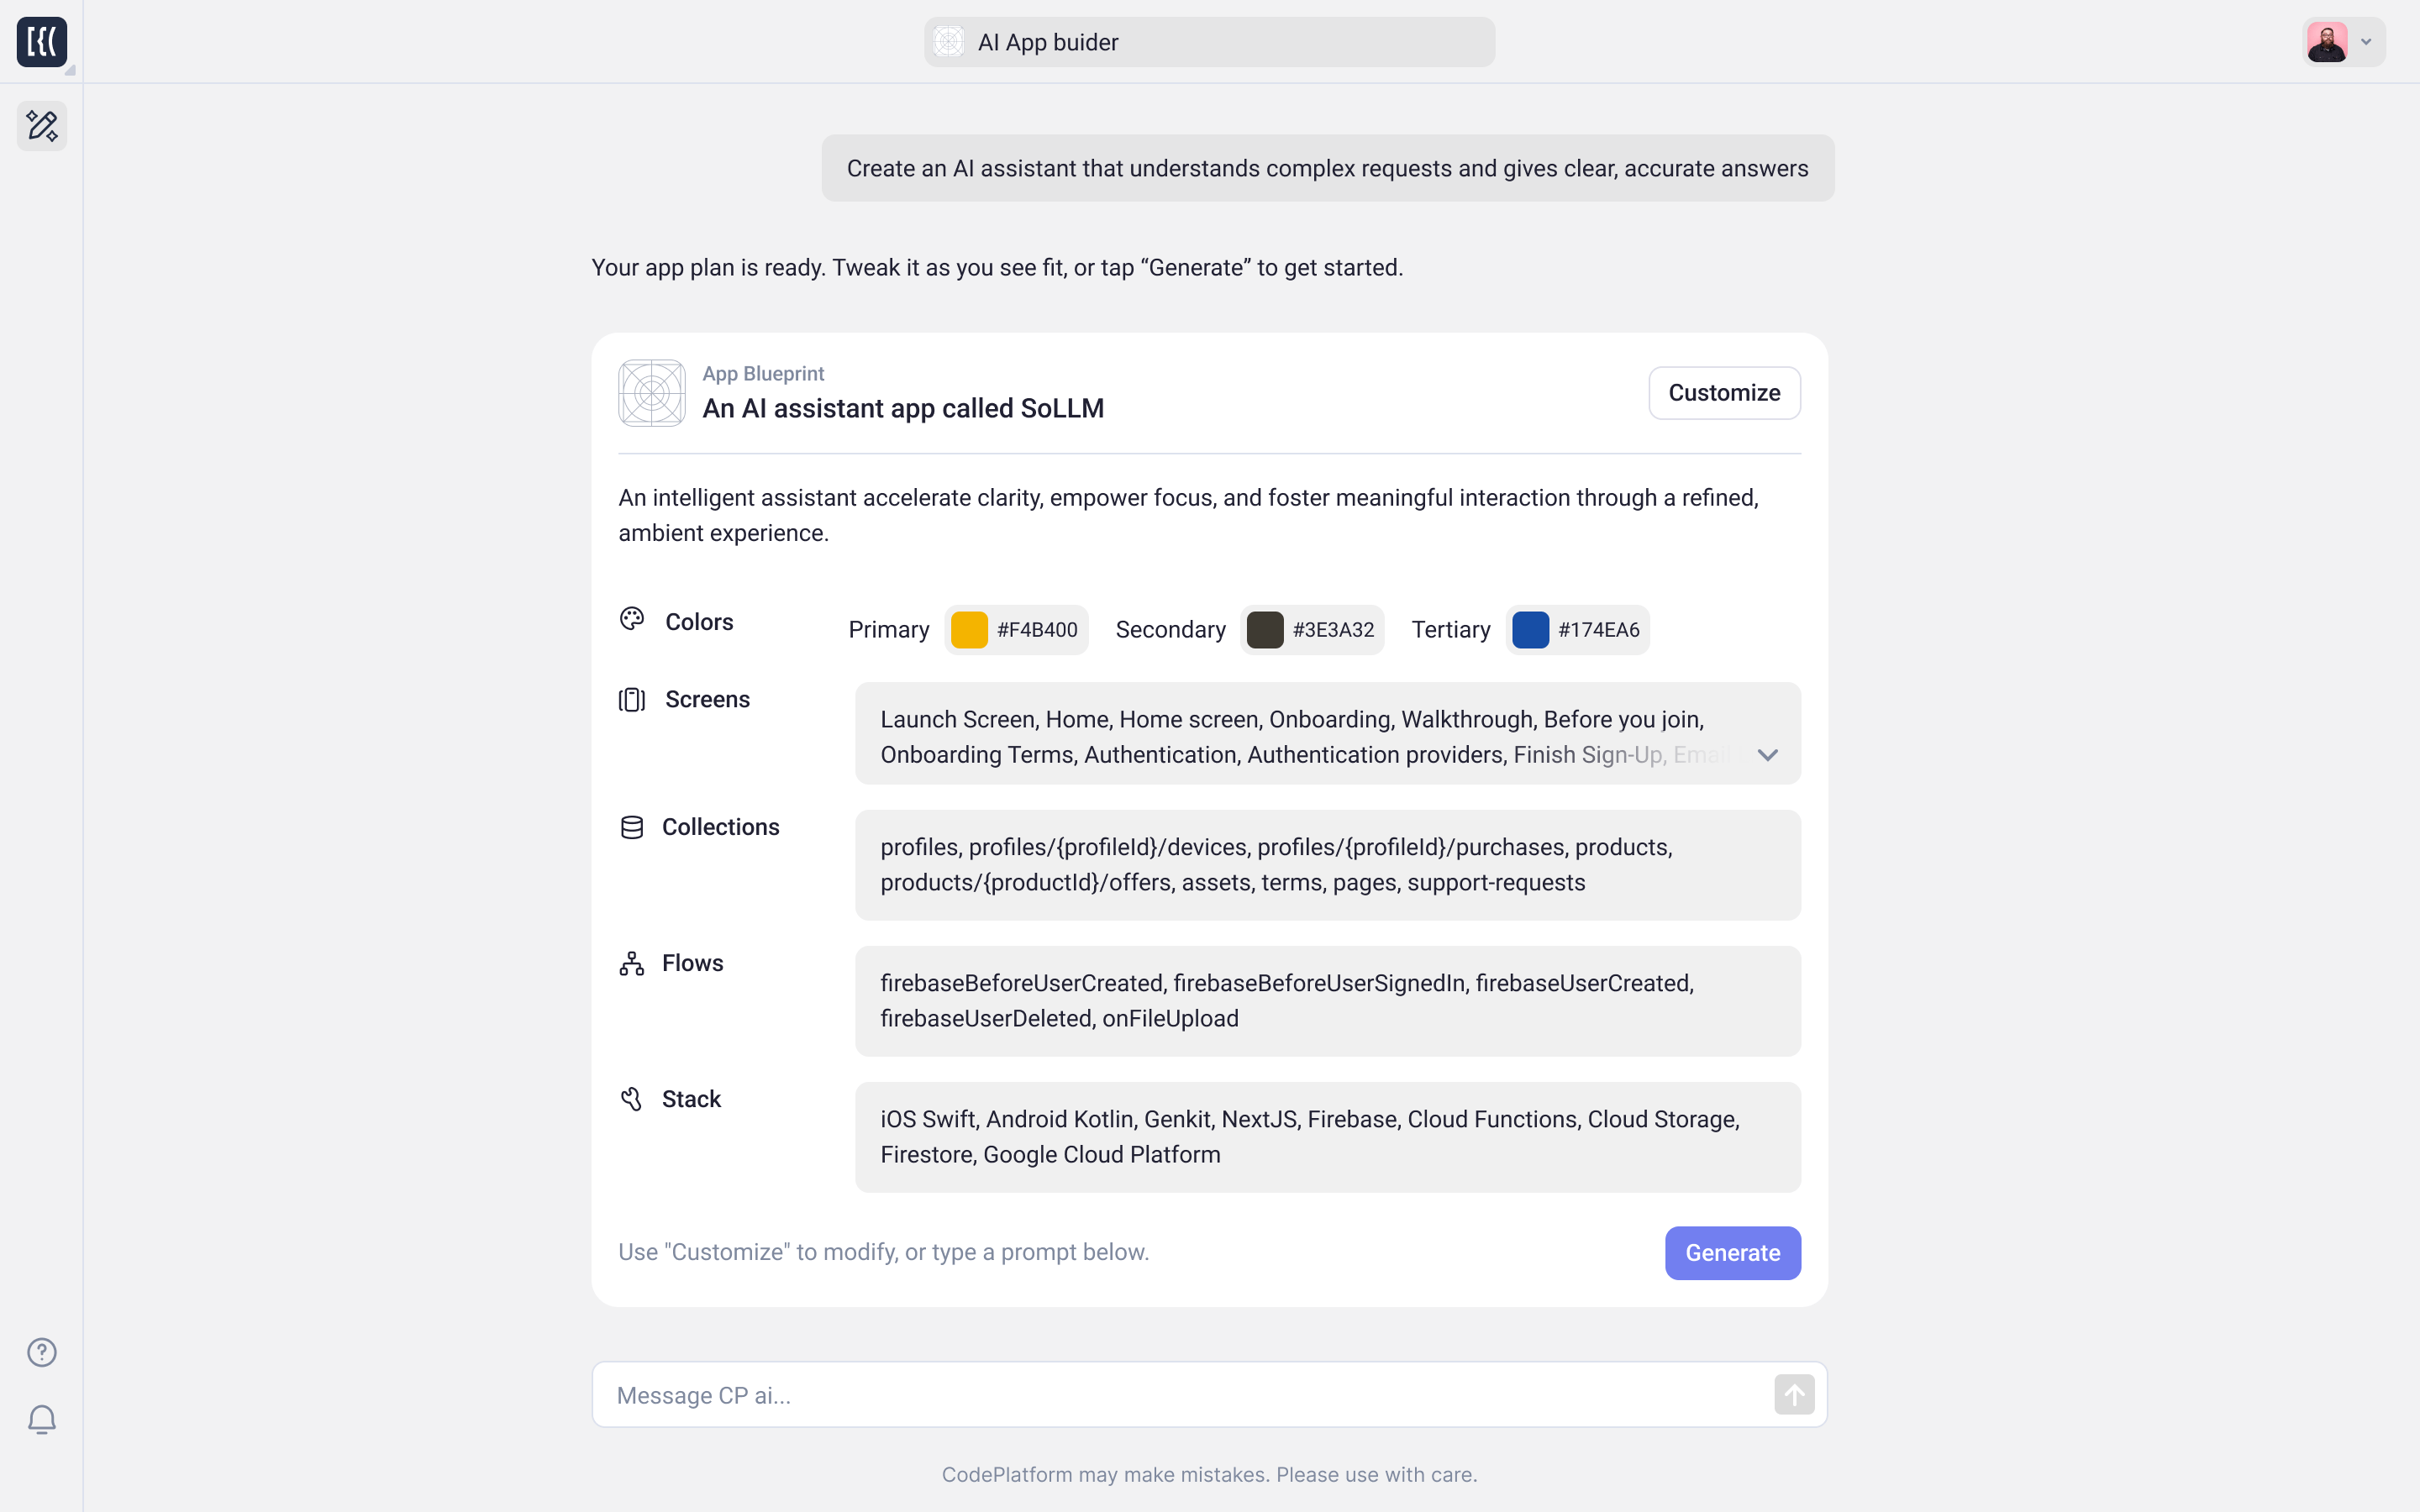Click the Screens device icon

coord(632,699)
